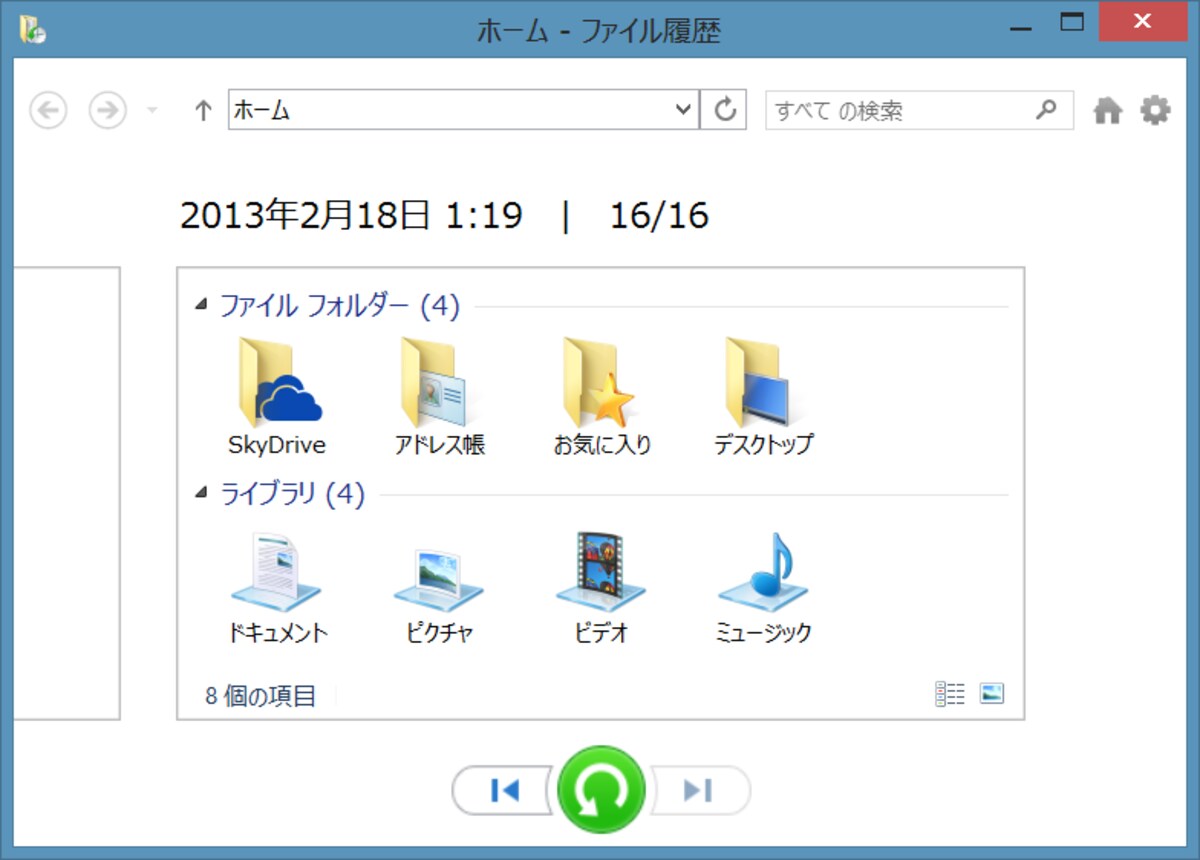Screen dimensions: 1200x860
Task: Click the green restore button
Action: pos(601,790)
